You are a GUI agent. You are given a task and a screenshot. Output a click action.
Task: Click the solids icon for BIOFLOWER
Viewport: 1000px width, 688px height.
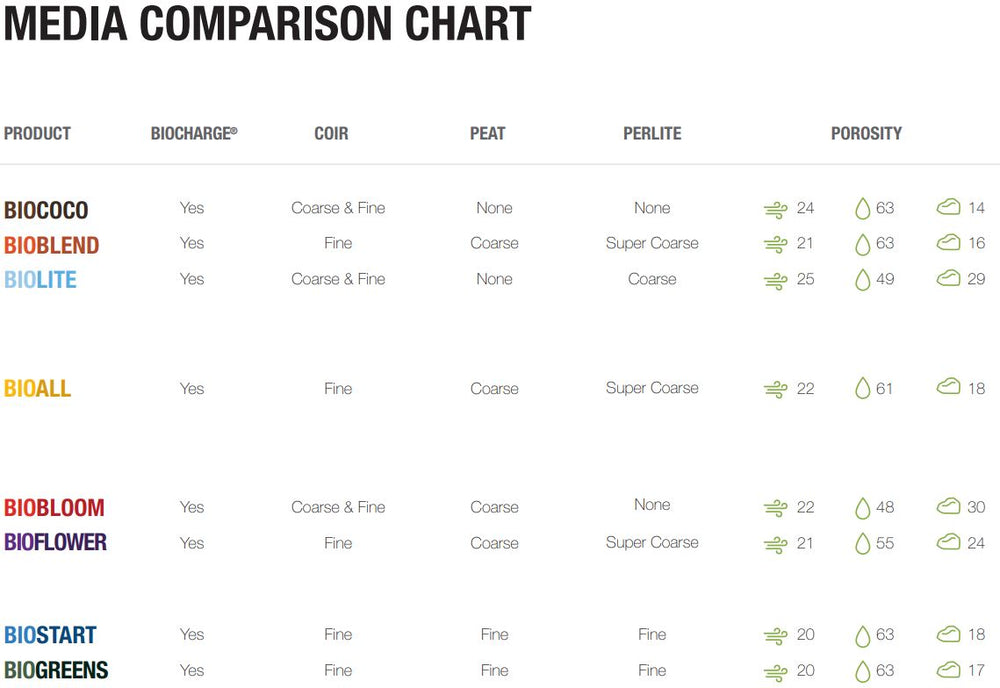coord(948,542)
